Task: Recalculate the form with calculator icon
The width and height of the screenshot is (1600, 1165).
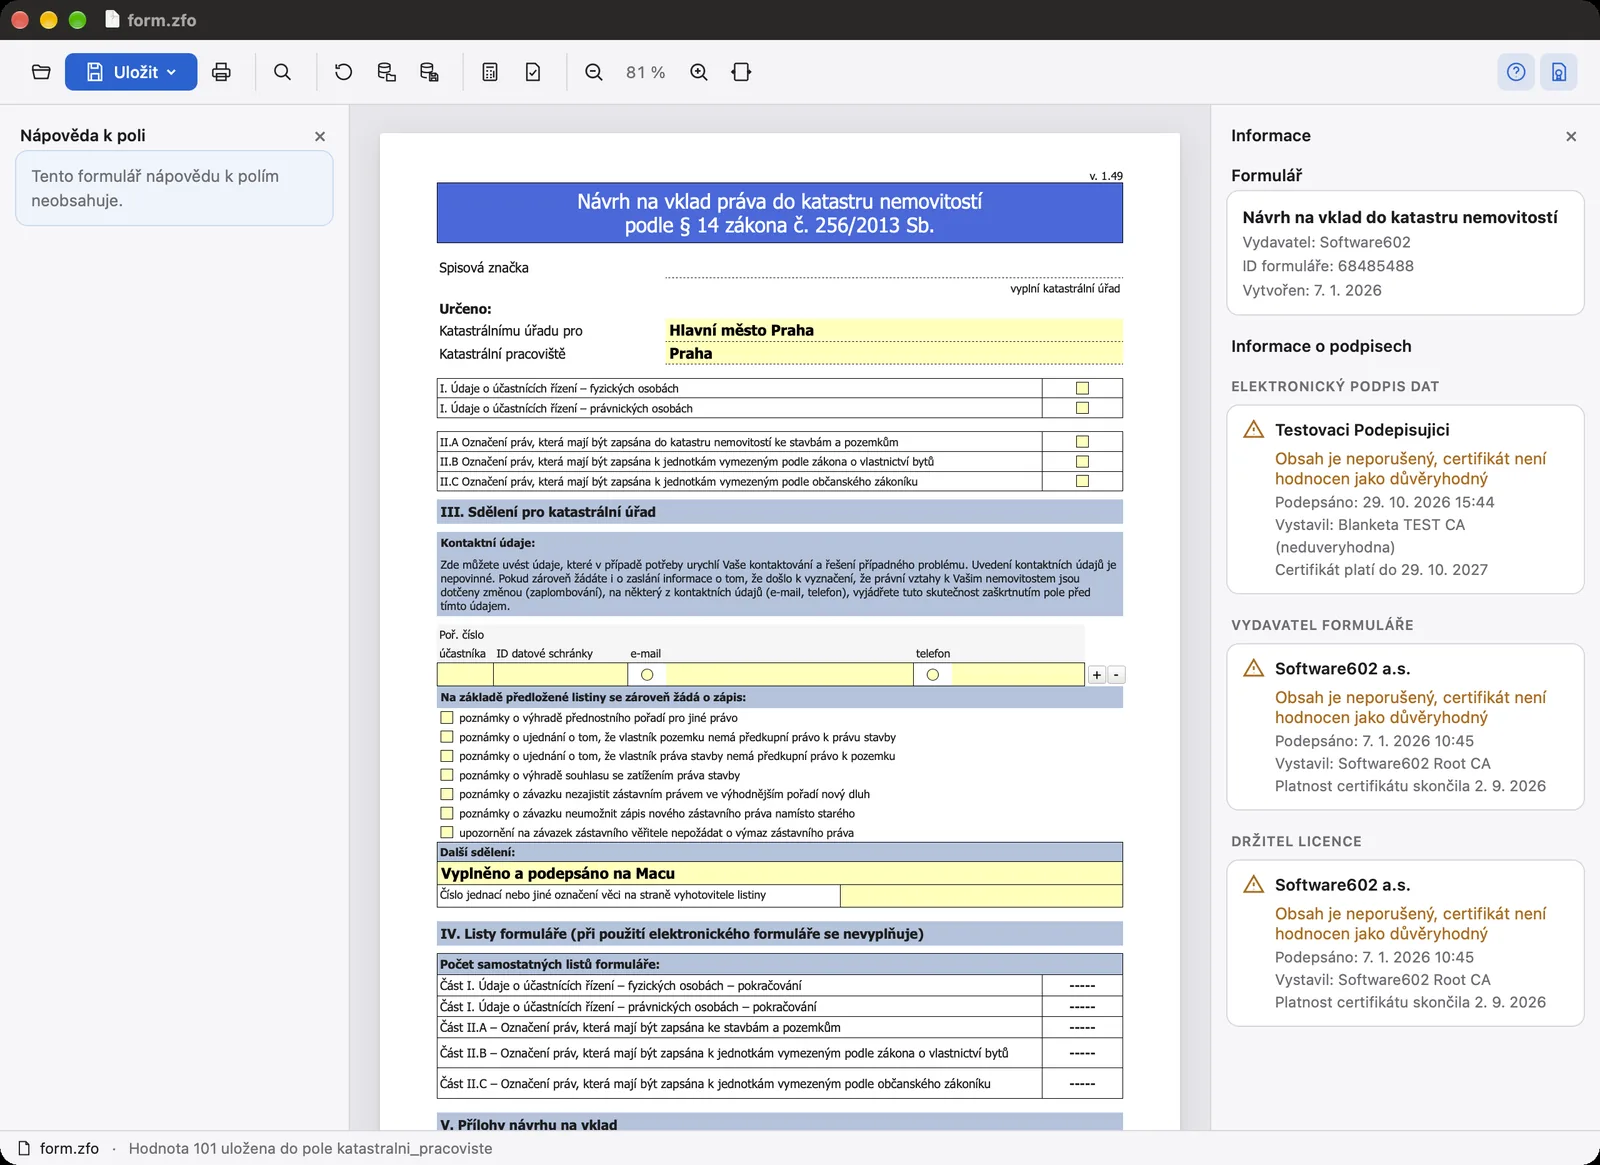Action: pyautogui.click(x=490, y=72)
